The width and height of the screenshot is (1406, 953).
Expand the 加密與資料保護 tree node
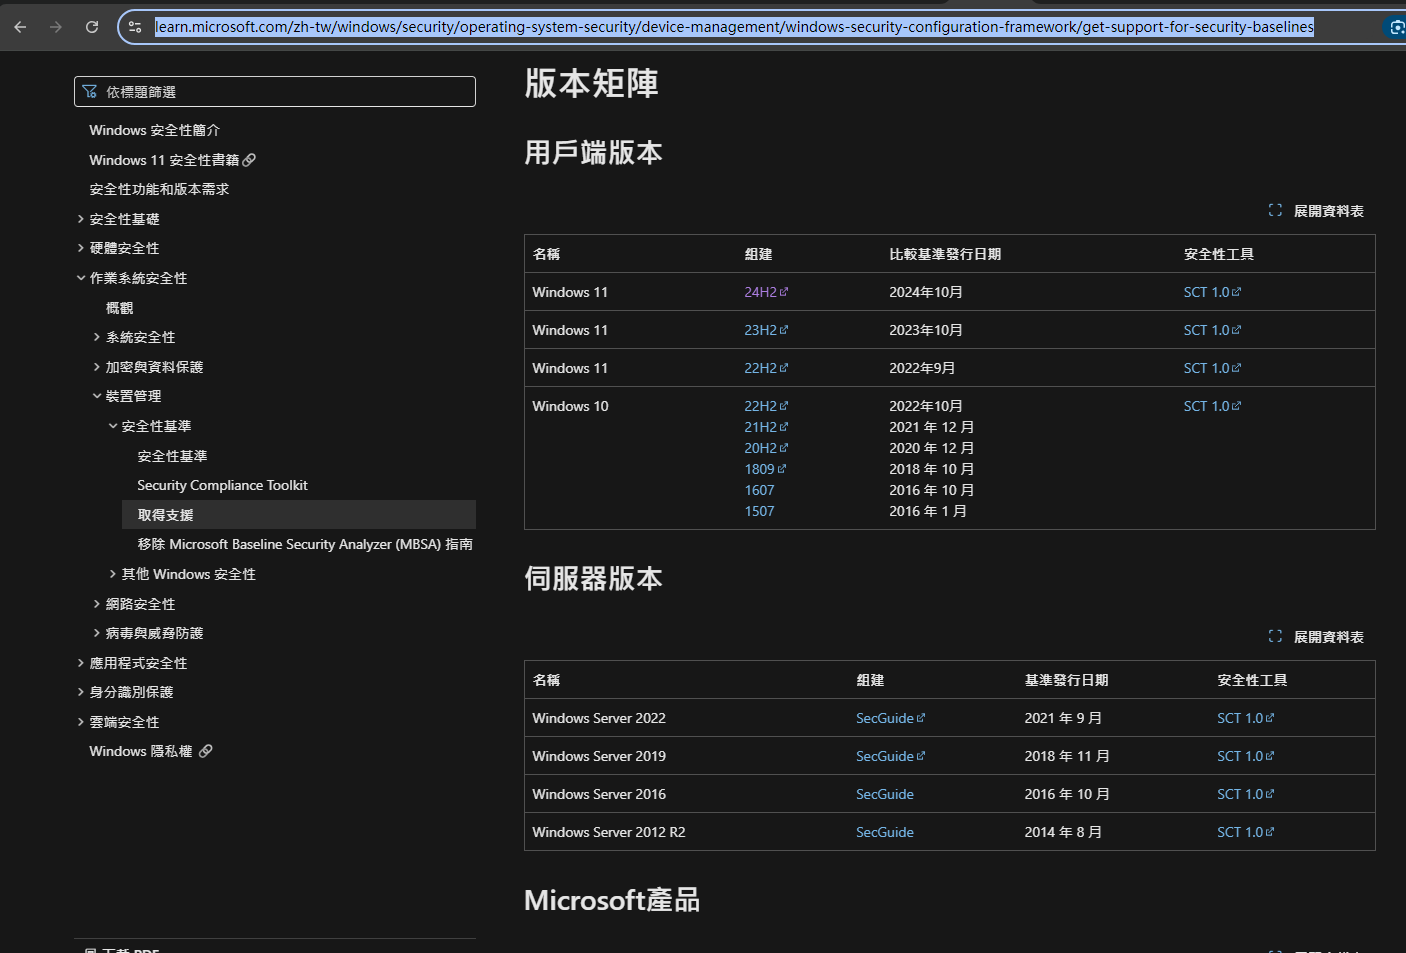point(97,367)
